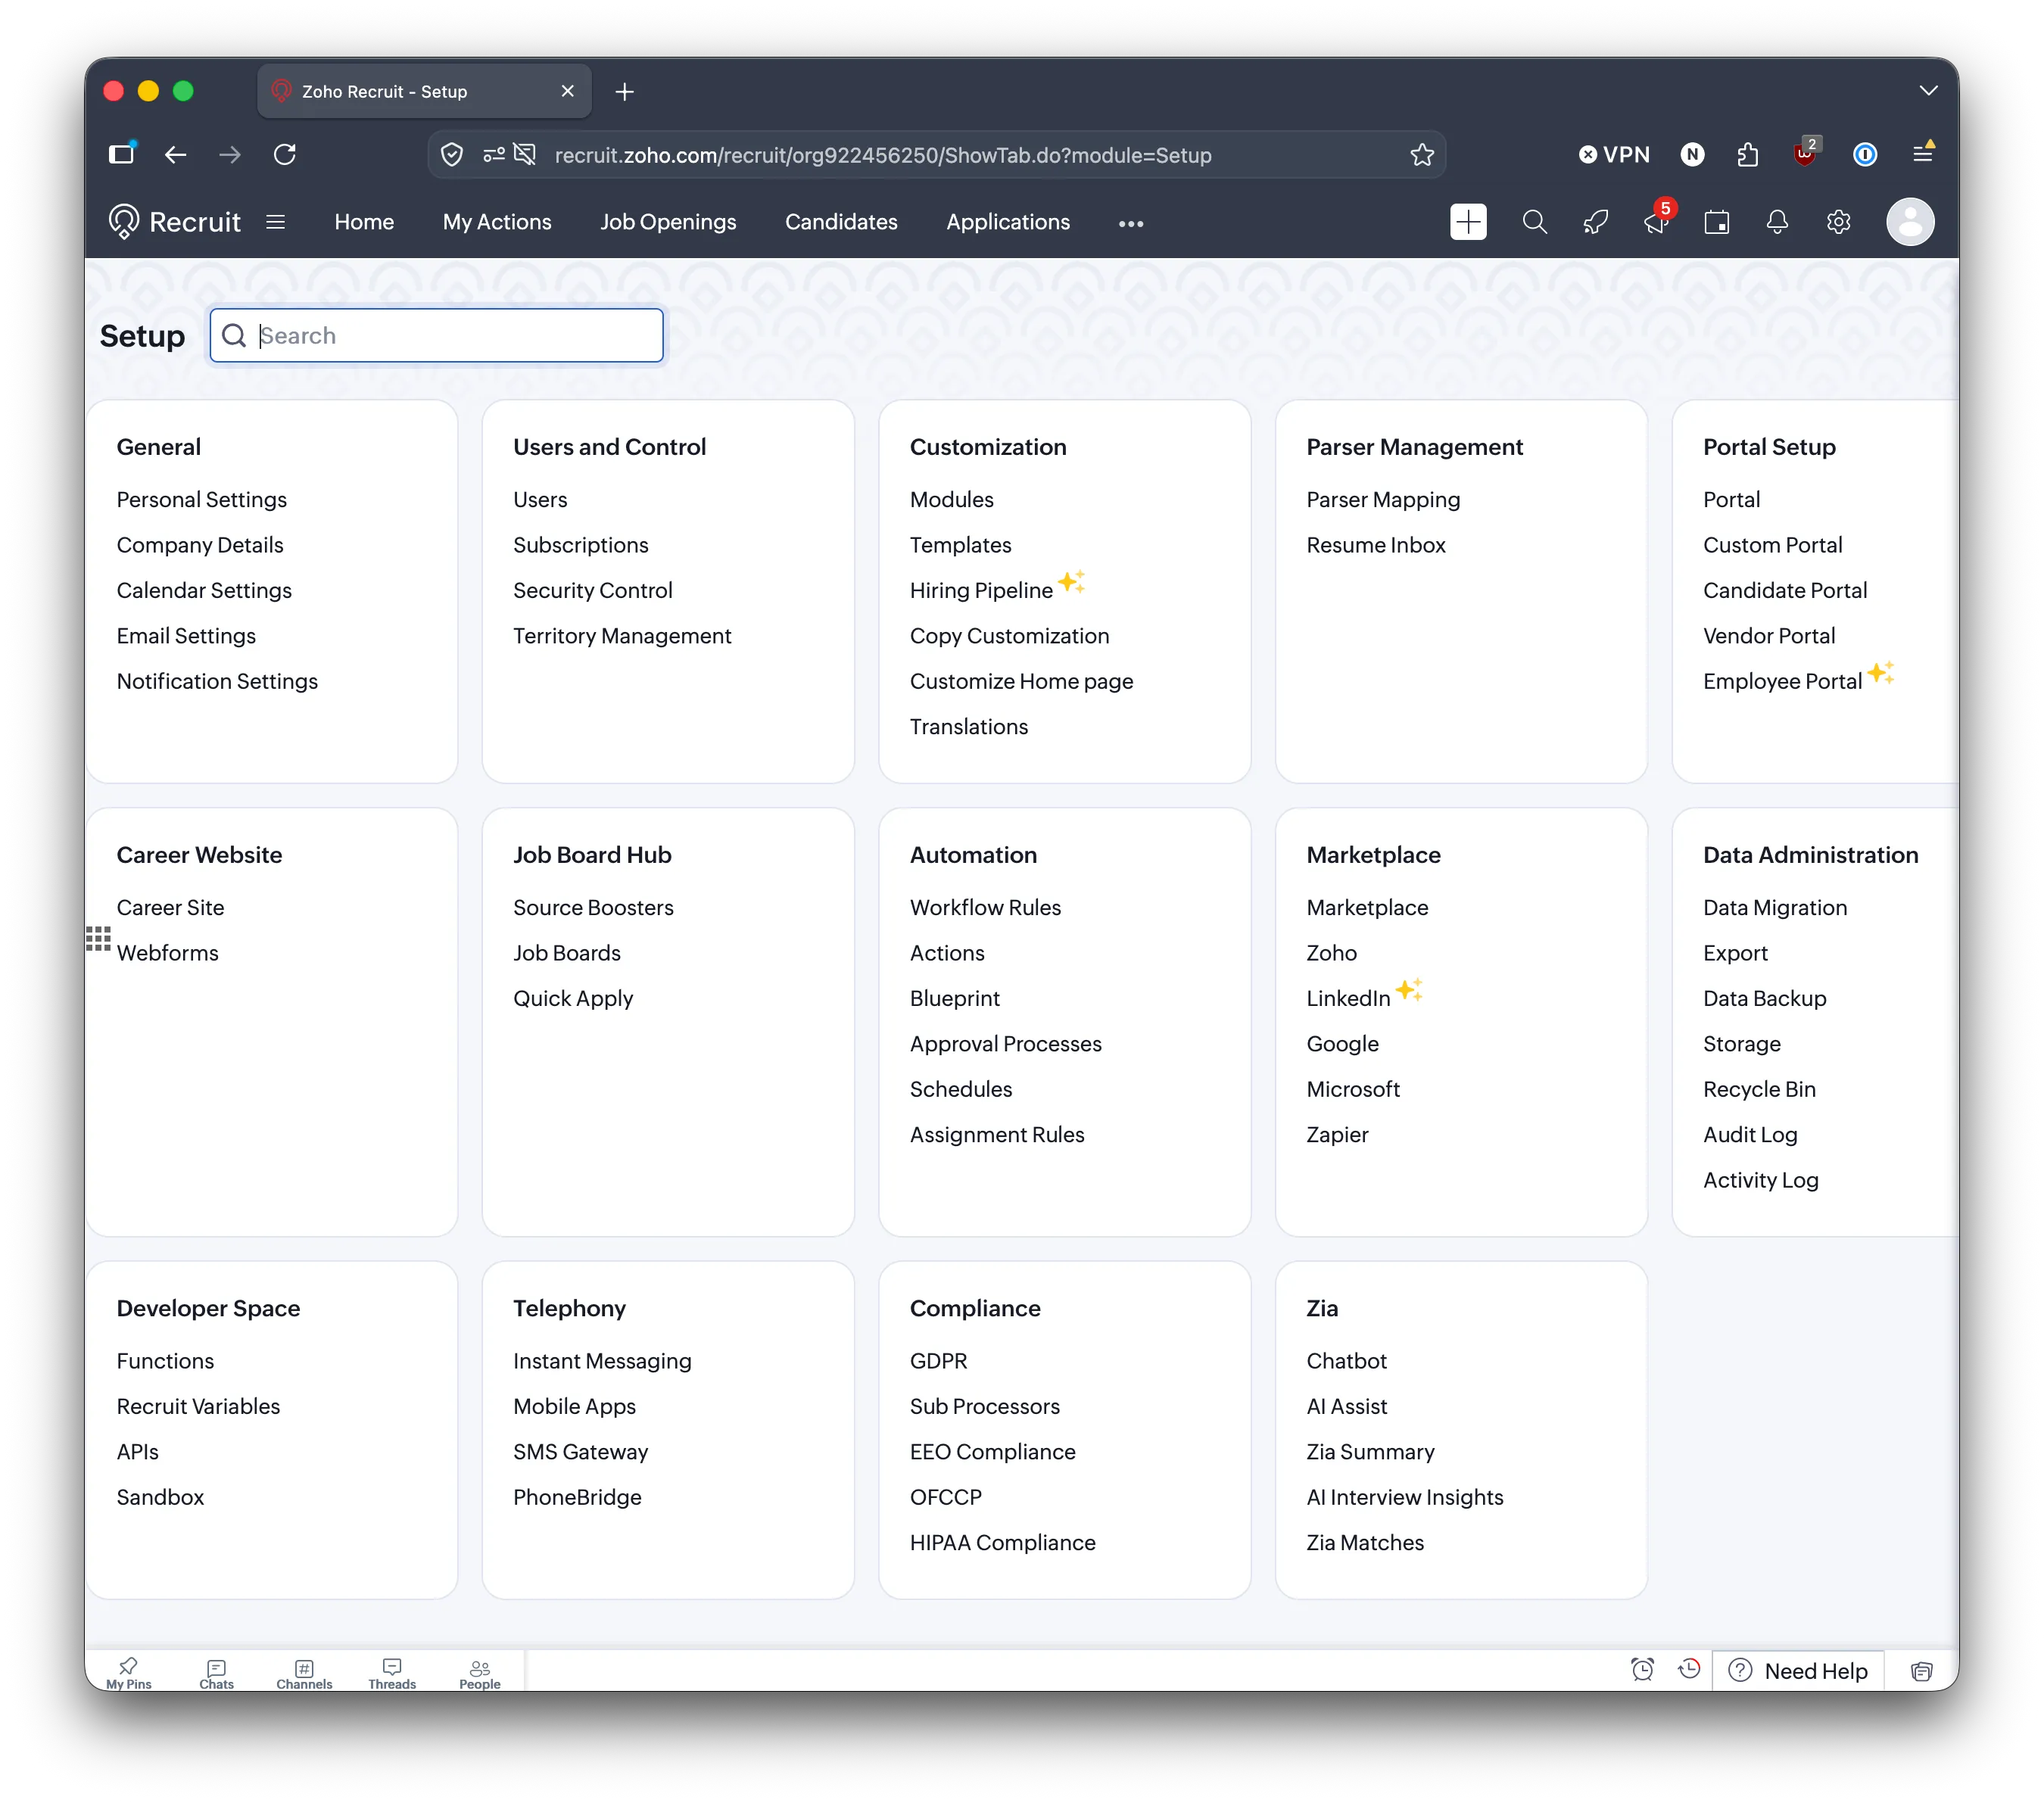
Task: Open Threads in bottom bar
Action: pyautogui.click(x=391, y=1673)
